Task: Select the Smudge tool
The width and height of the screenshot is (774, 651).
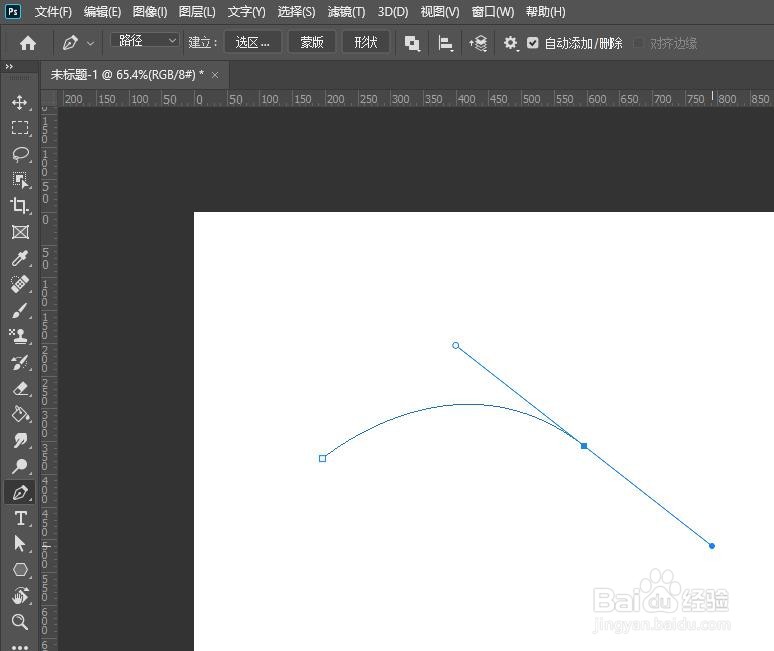Action: point(20,440)
